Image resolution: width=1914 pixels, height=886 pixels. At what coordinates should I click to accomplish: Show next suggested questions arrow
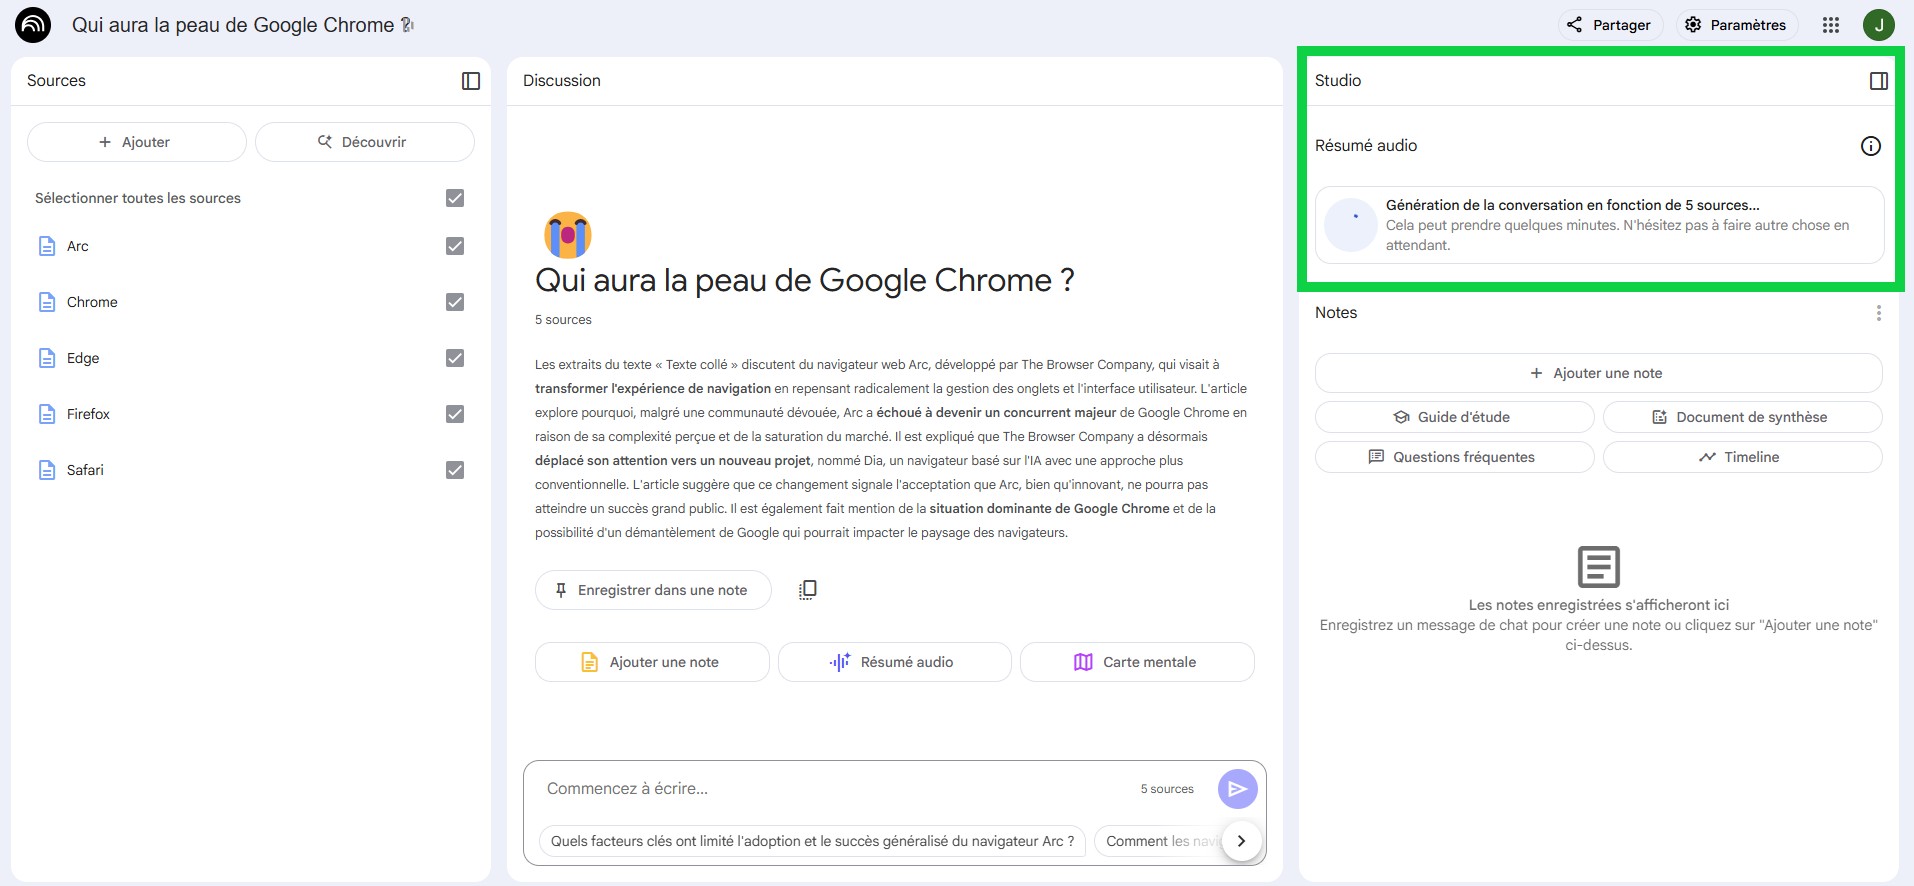[1241, 841]
